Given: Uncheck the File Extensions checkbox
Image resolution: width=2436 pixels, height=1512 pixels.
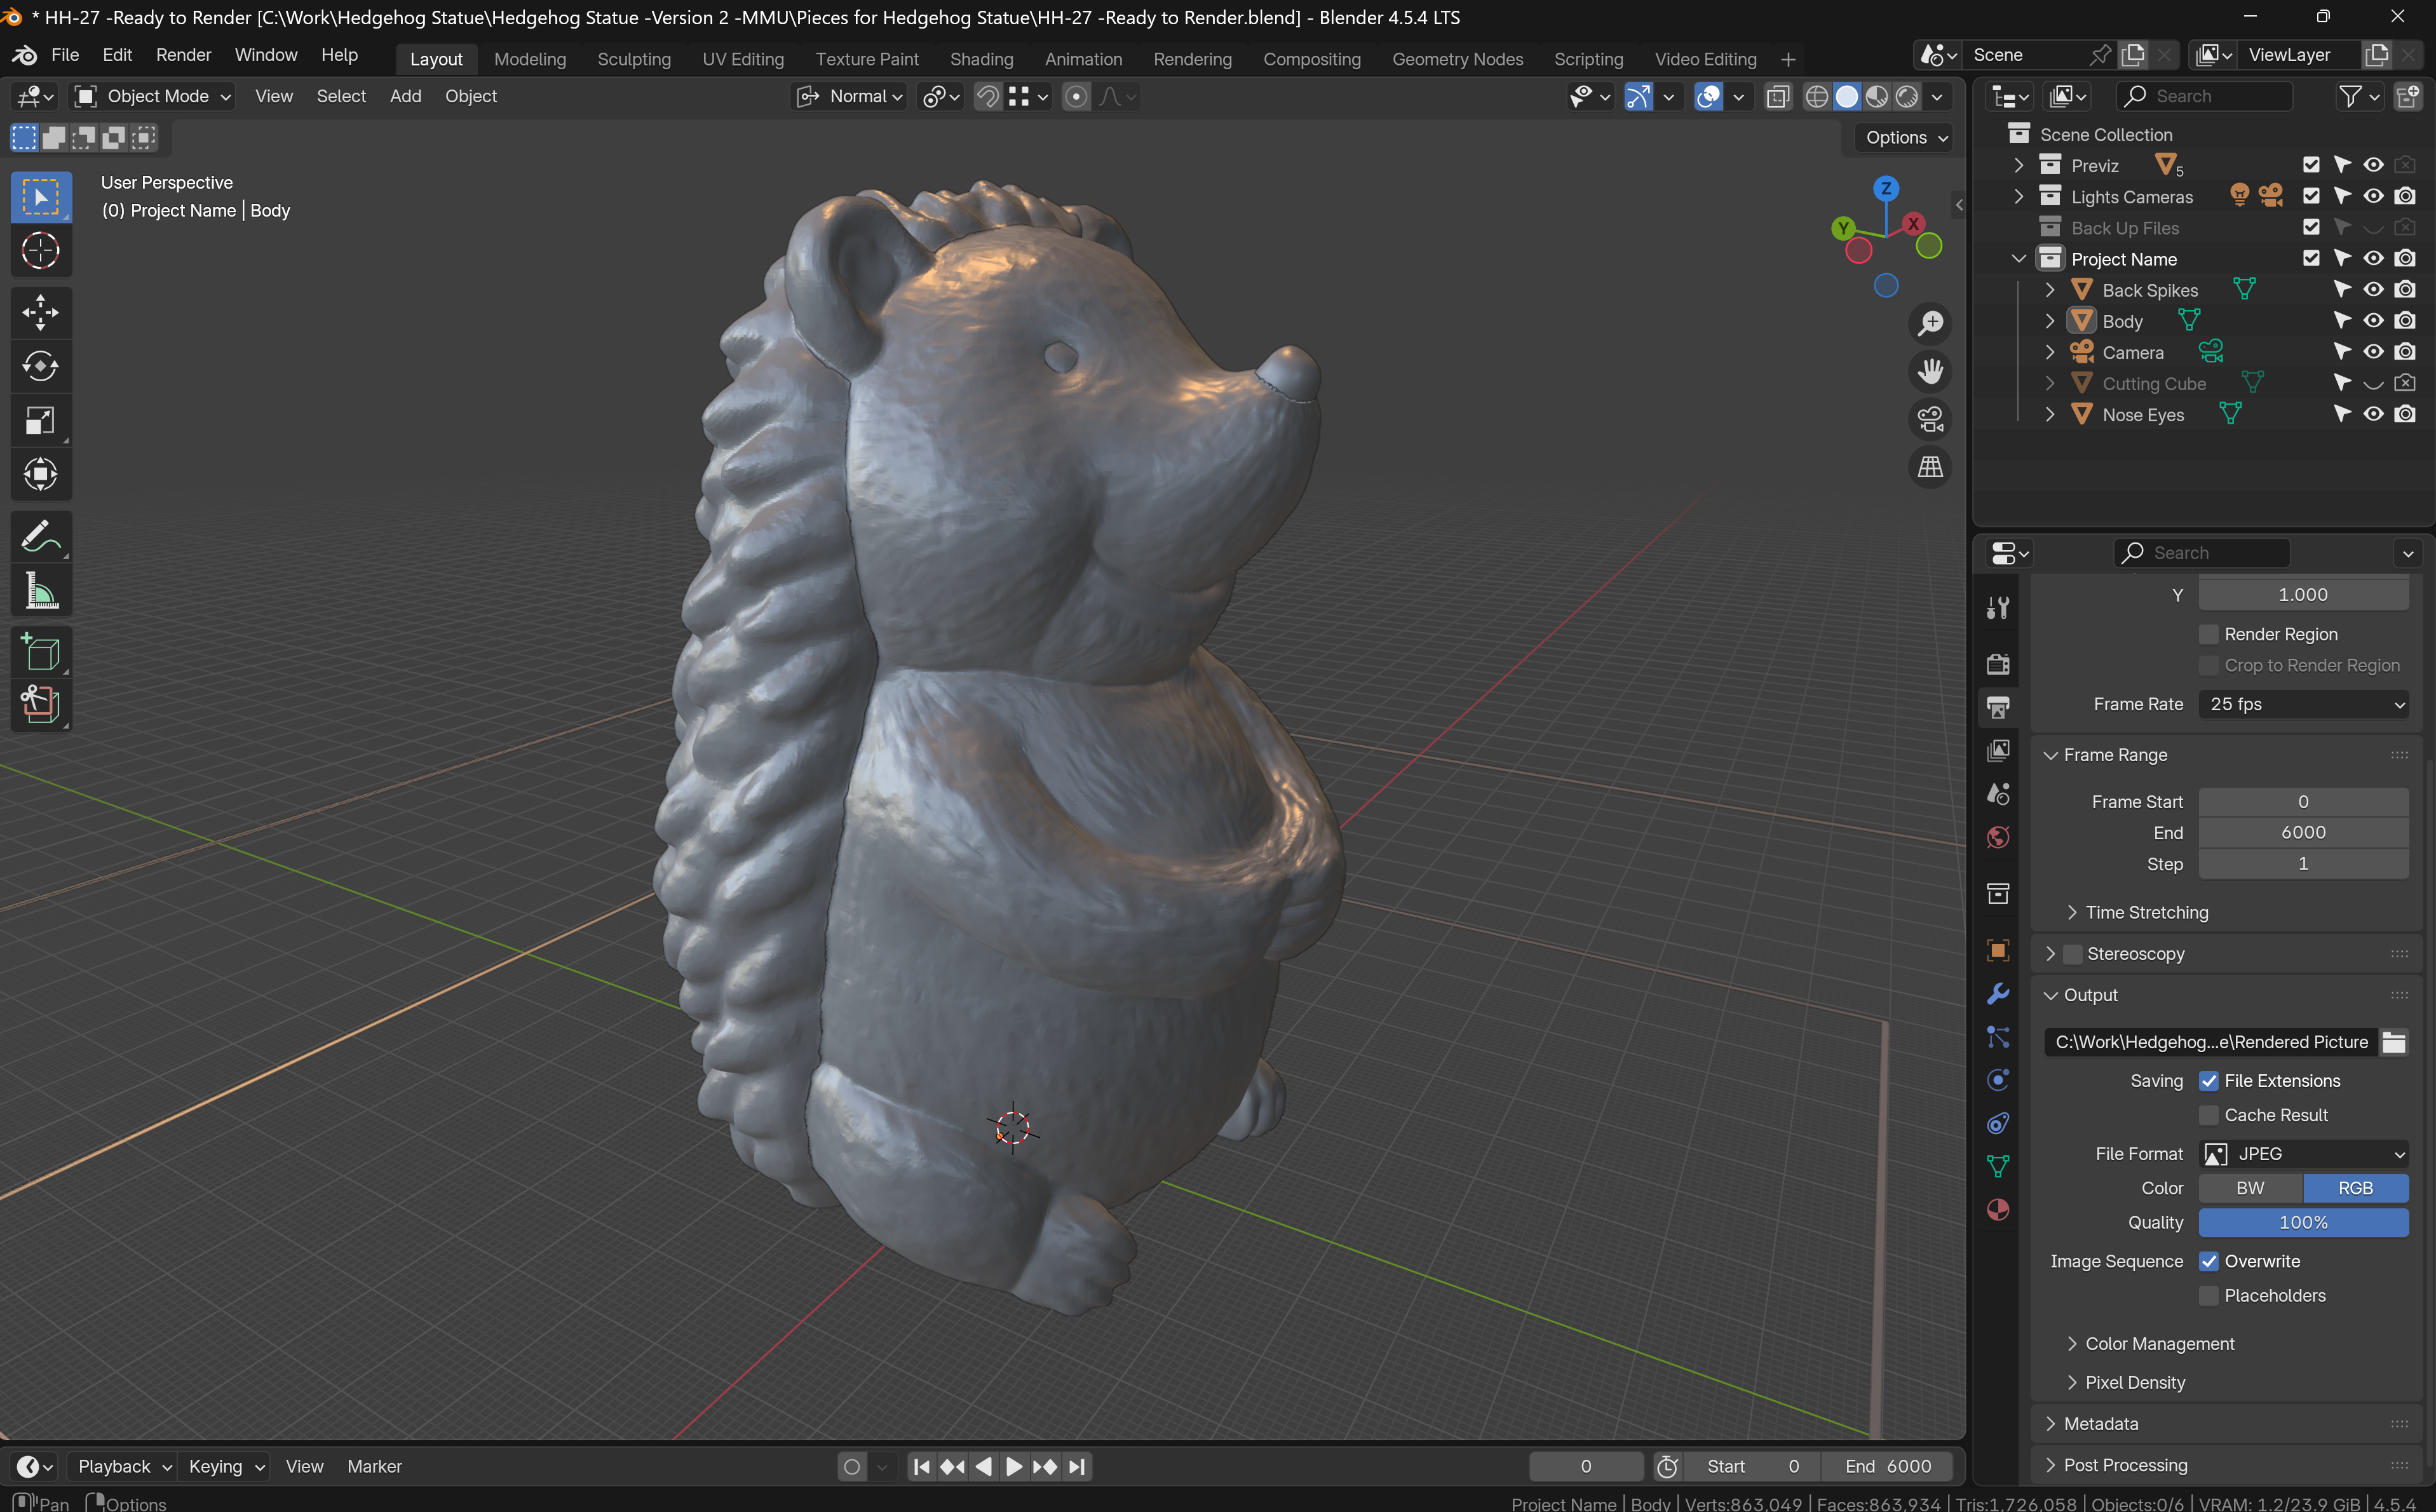Looking at the screenshot, I should (2209, 1081).
